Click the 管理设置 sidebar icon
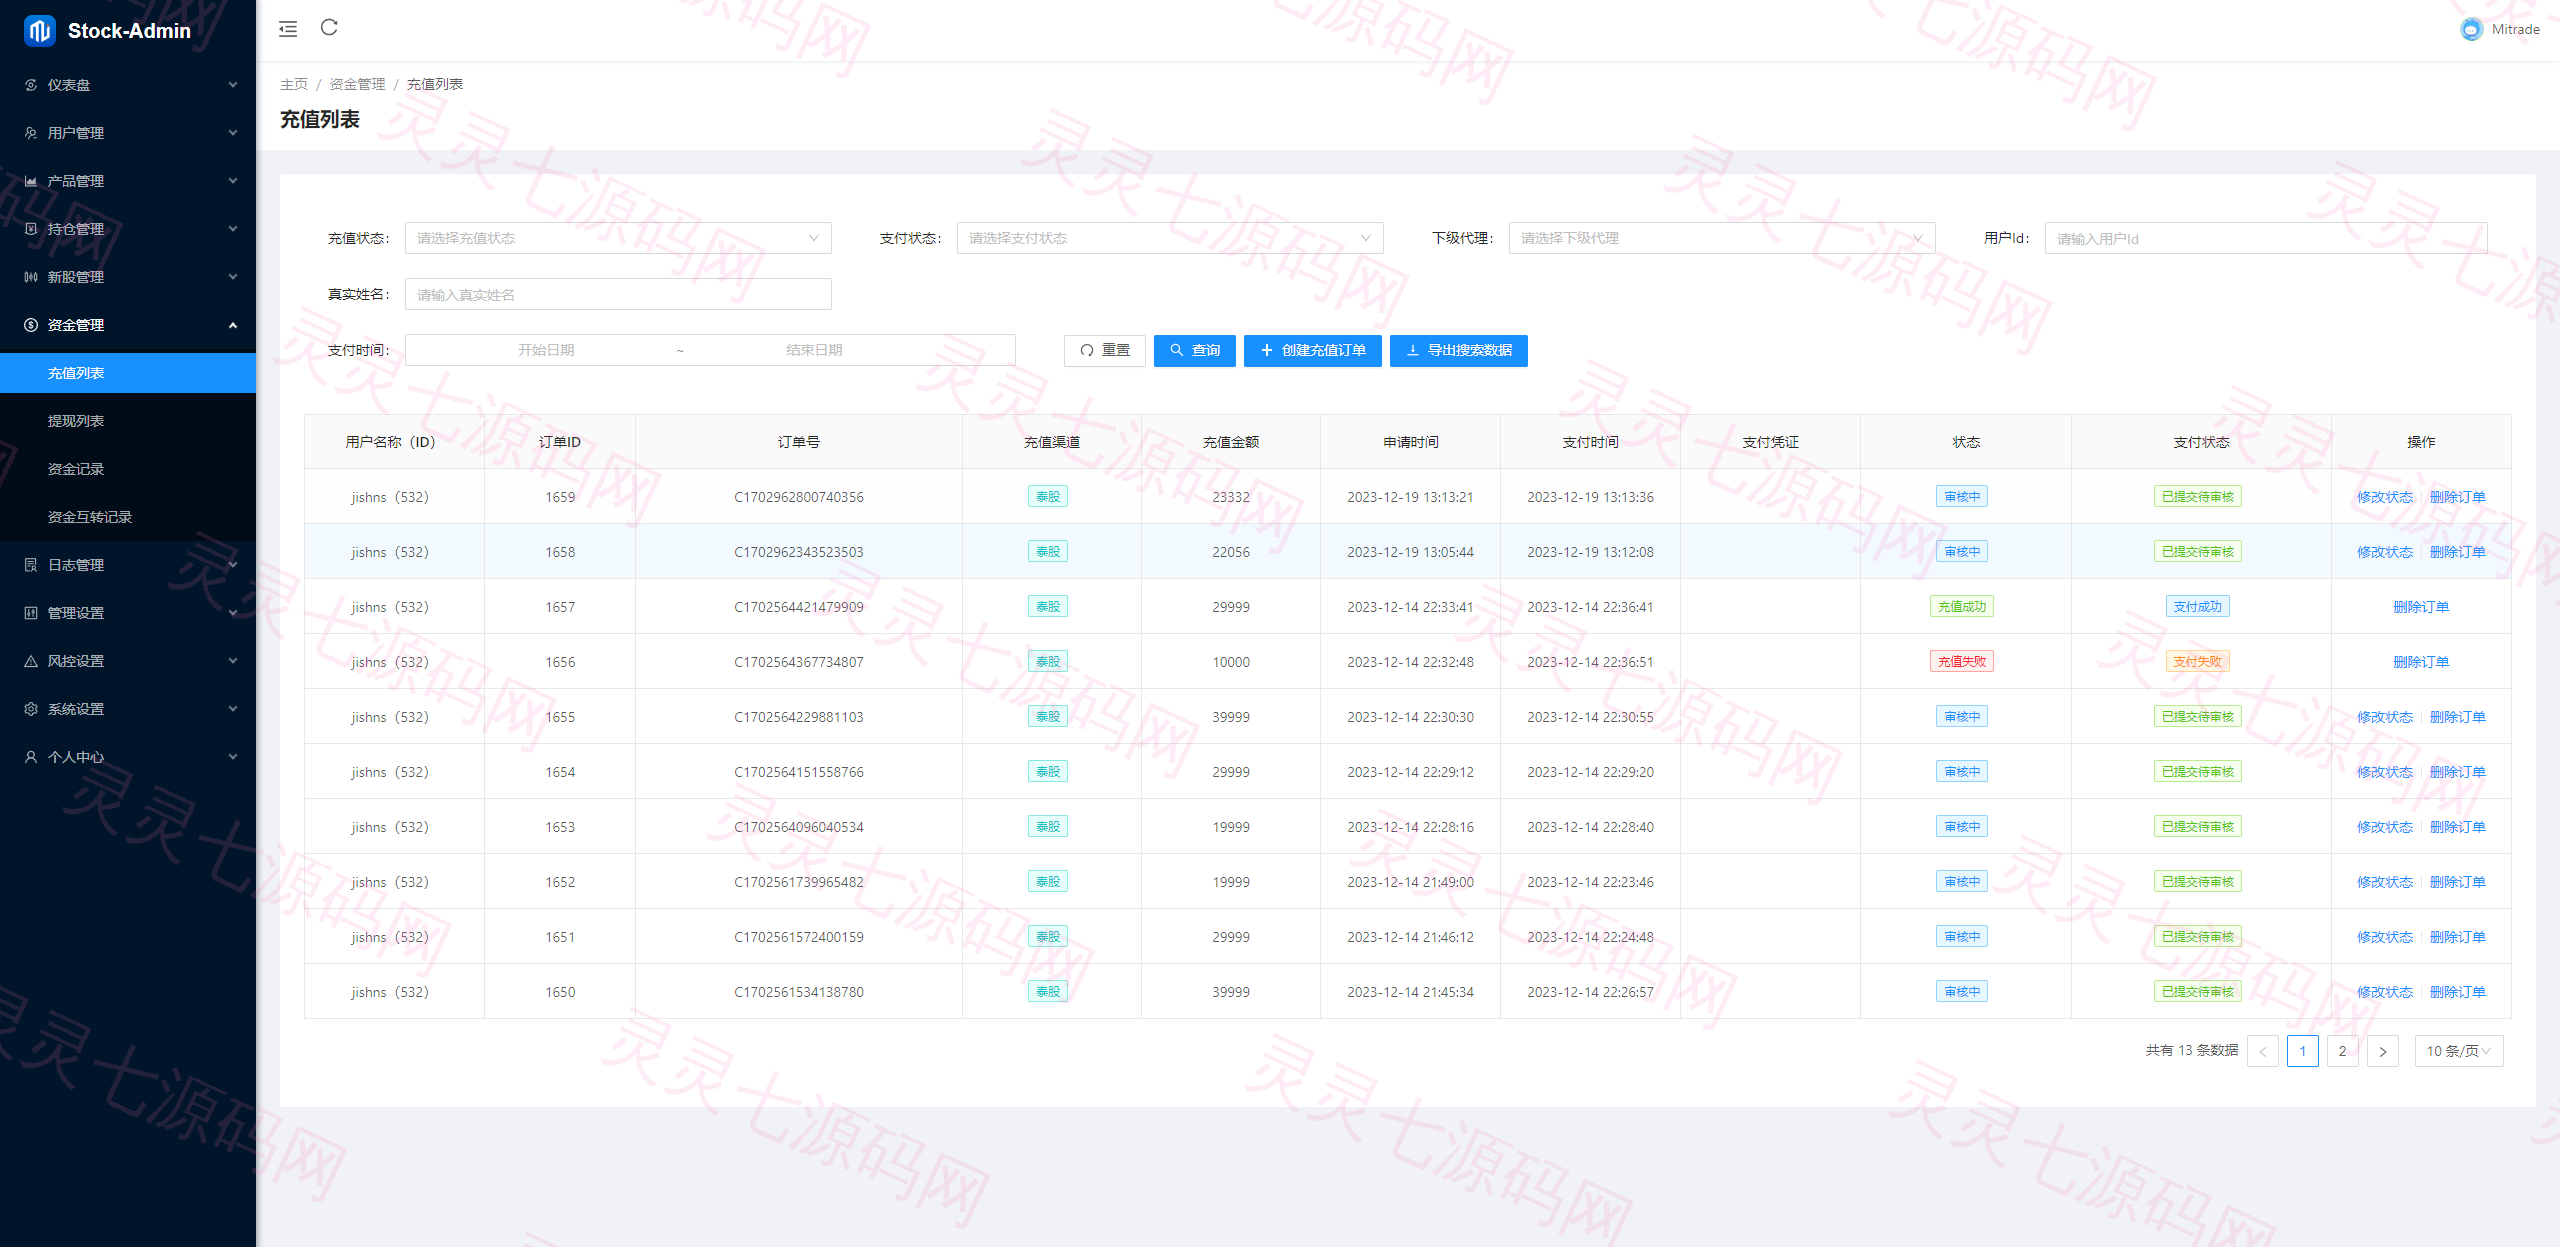The height and width of the screenshot is (1247, 2560). [31, 613]
